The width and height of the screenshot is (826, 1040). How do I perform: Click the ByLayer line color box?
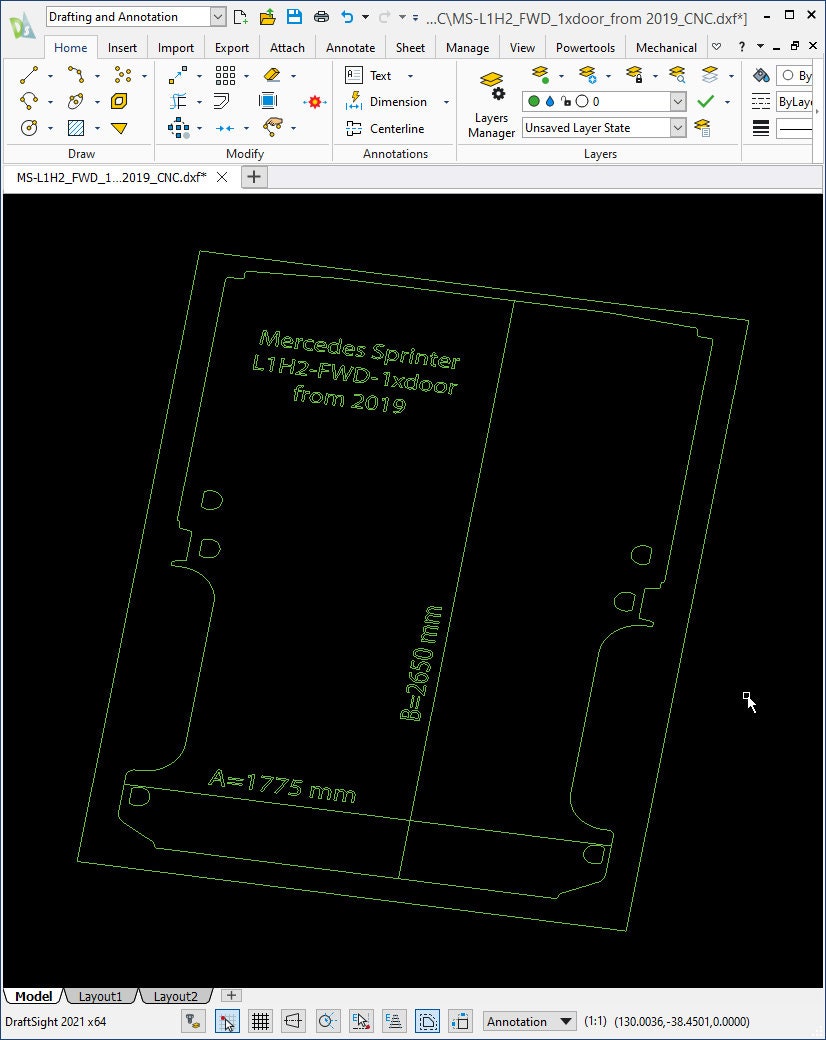[794, 76]
